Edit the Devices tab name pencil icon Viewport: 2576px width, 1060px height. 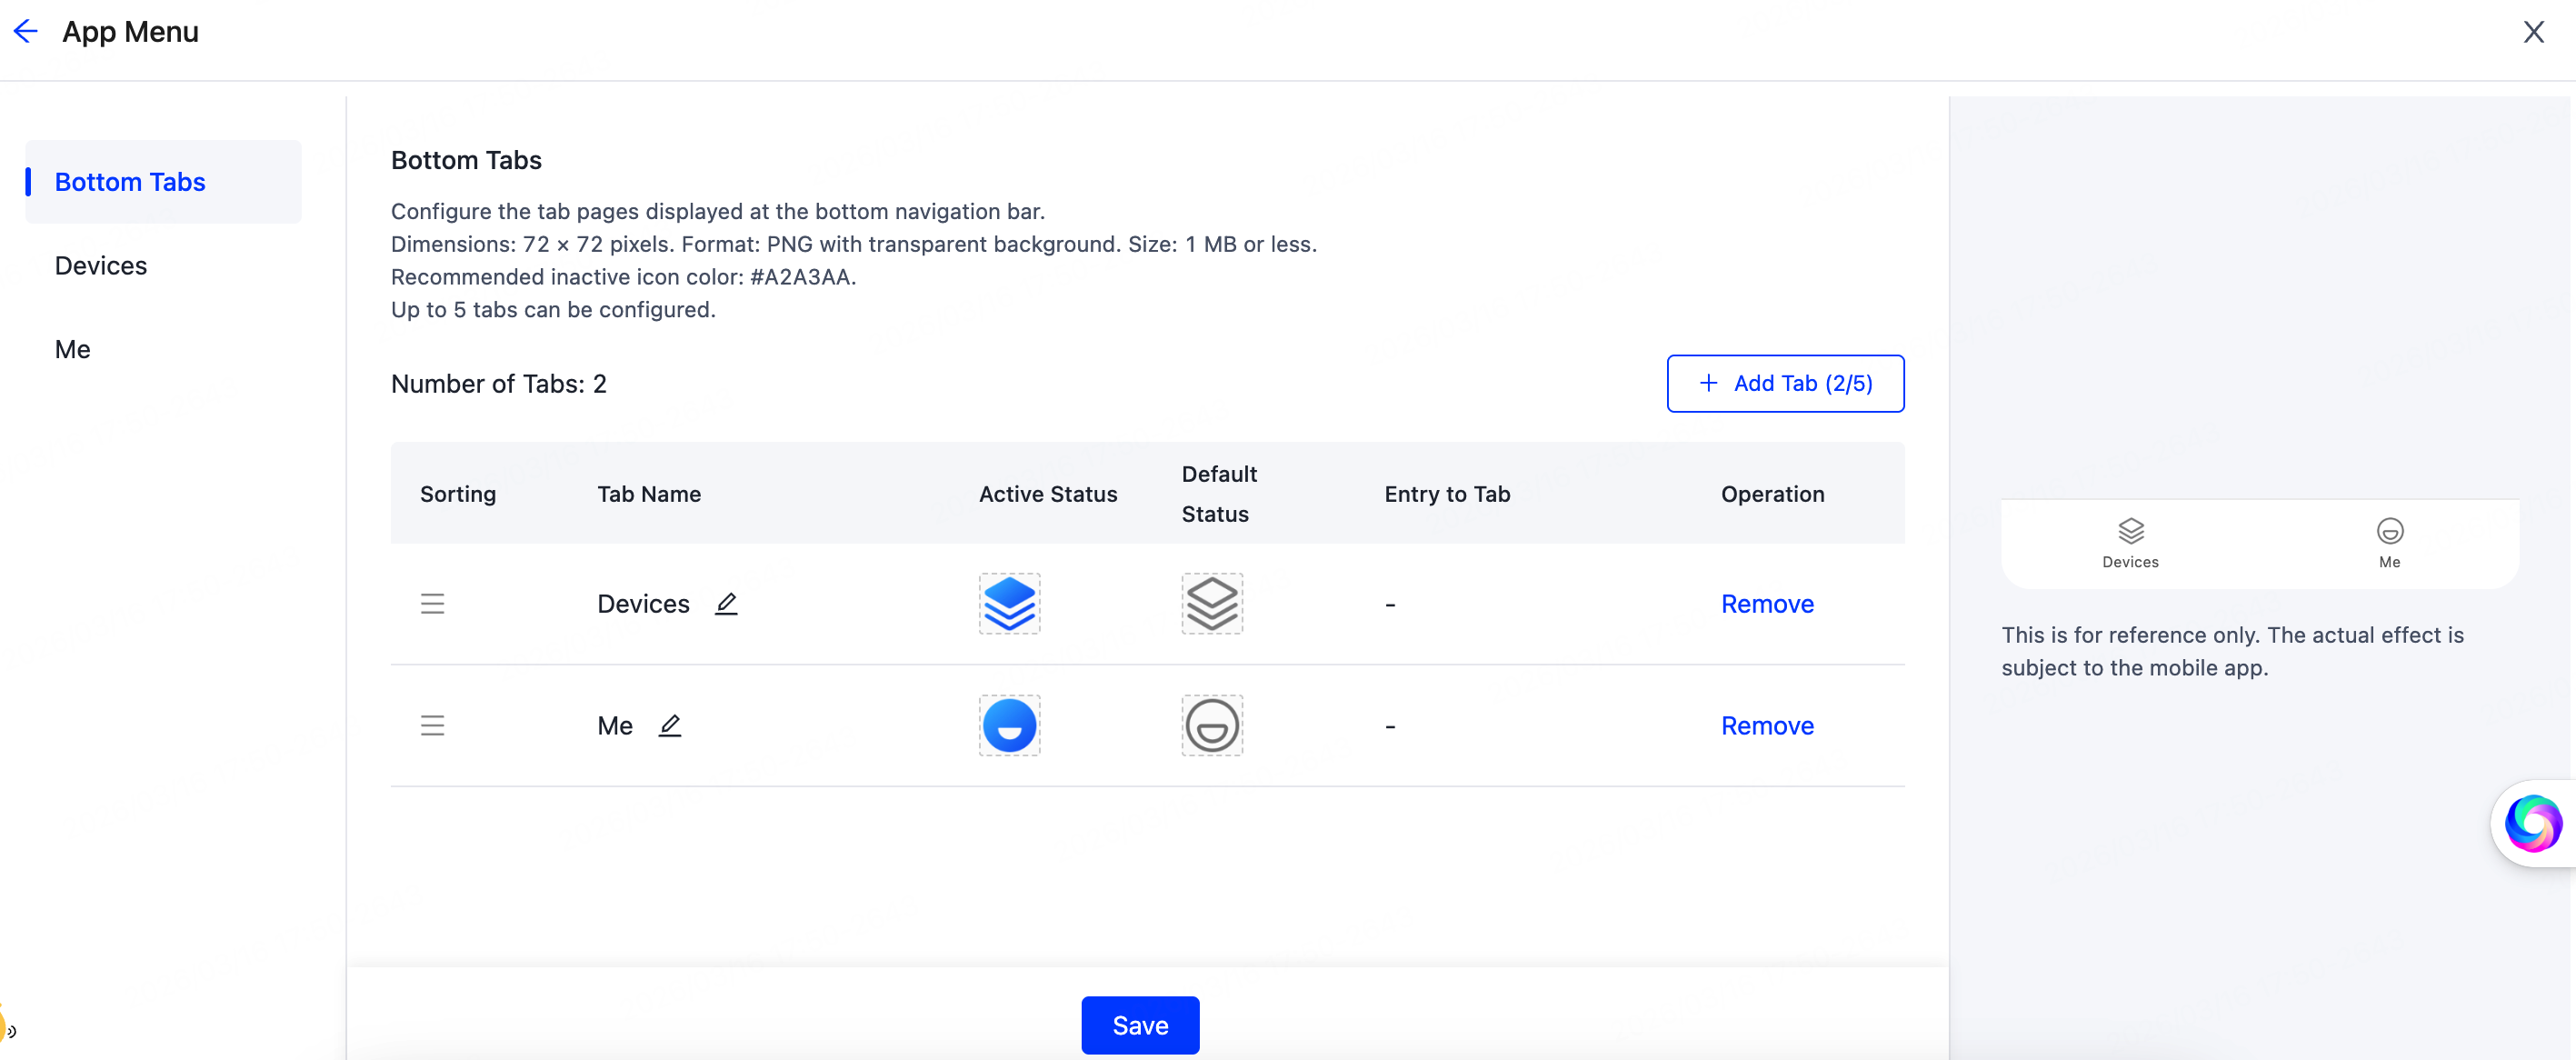coord(726,604)
